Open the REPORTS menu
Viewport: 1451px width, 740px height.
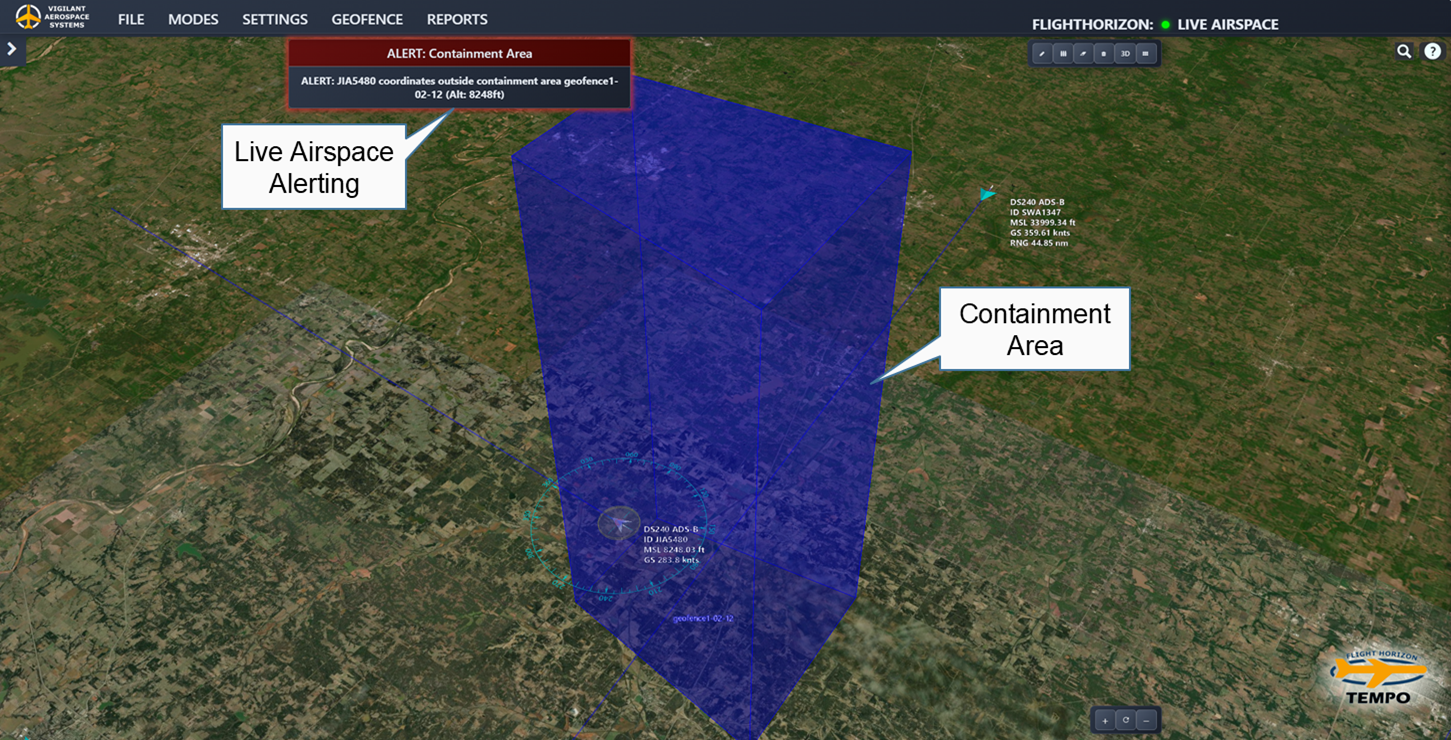[457, 20]
